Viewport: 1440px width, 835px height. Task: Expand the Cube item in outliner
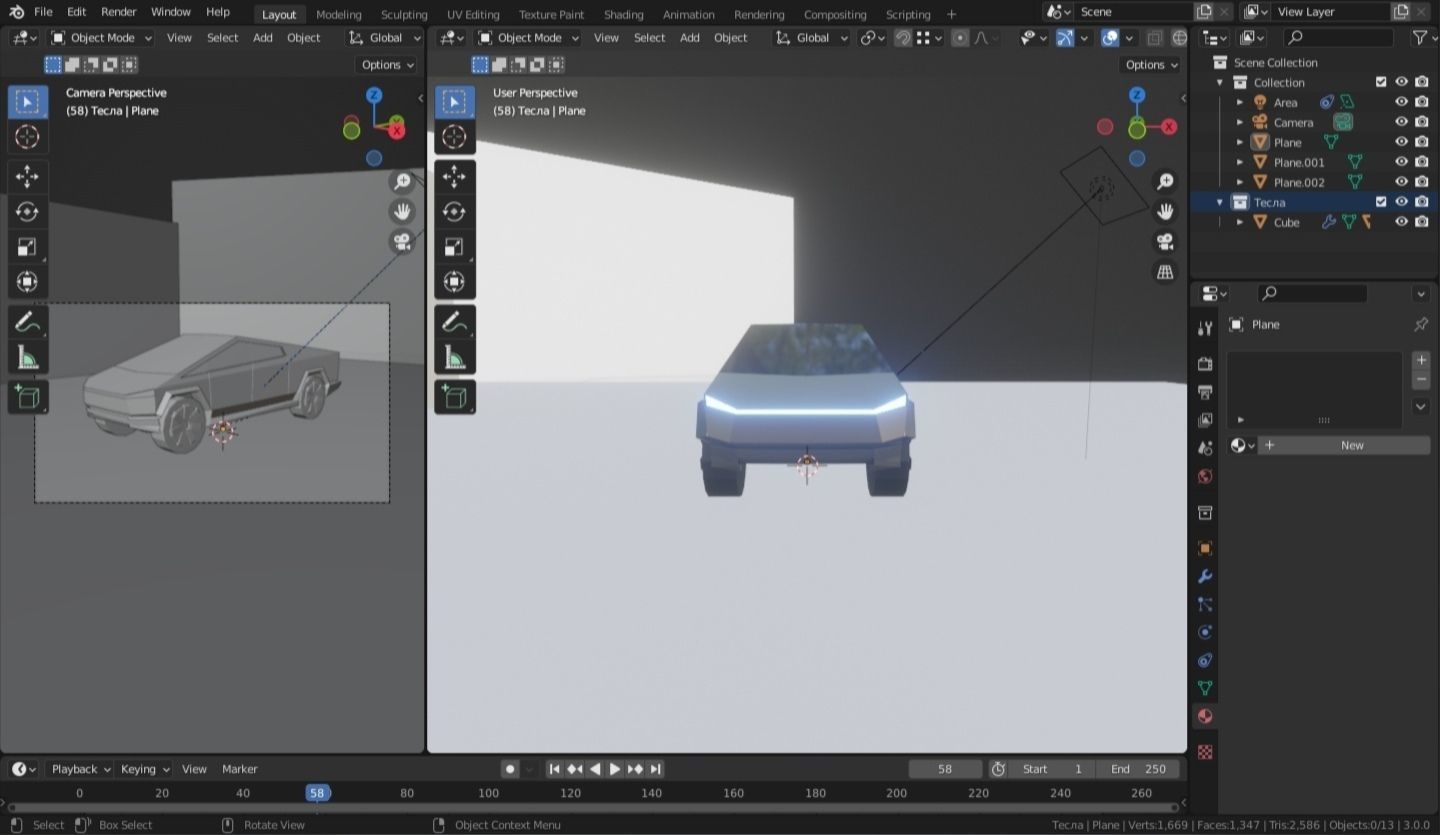[1240, 222]
